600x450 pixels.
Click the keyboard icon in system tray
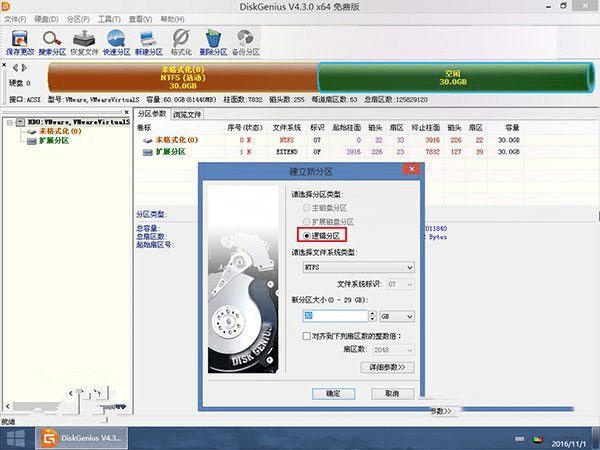(519, 439)
